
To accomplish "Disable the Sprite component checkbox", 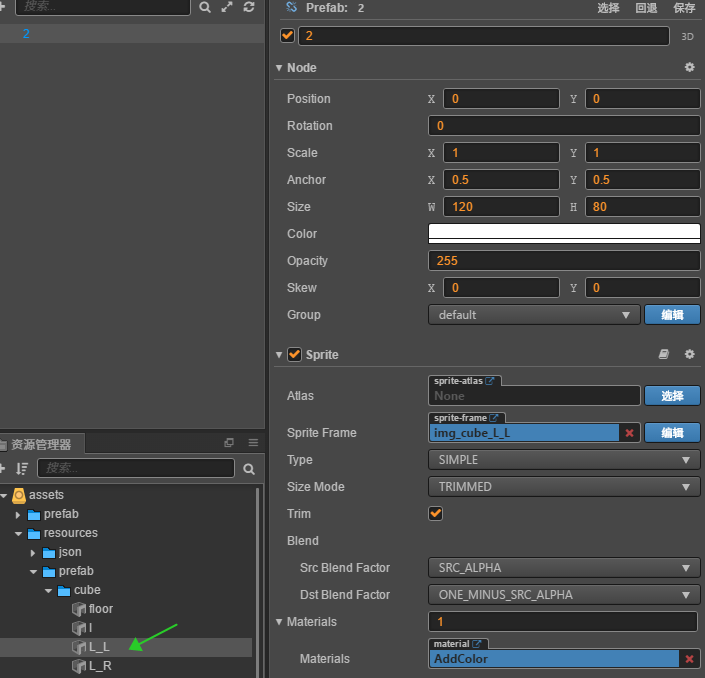I will [x=294, y=354].
